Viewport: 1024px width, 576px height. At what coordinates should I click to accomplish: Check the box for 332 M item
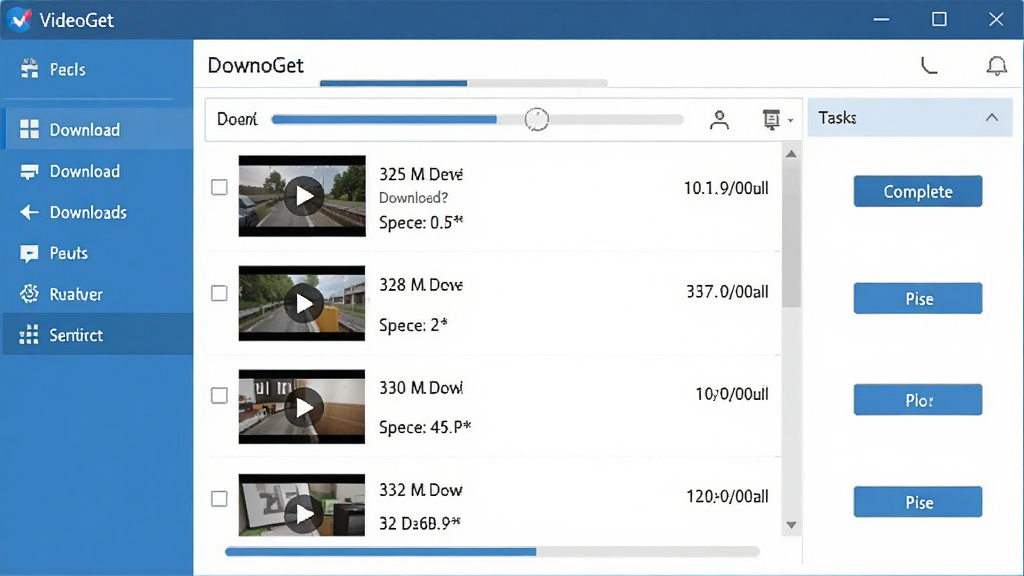(x=219, y=499)
